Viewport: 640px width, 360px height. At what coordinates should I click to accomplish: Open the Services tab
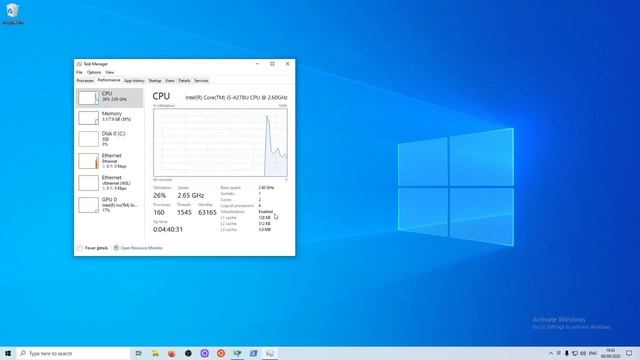tap(201, 81)
